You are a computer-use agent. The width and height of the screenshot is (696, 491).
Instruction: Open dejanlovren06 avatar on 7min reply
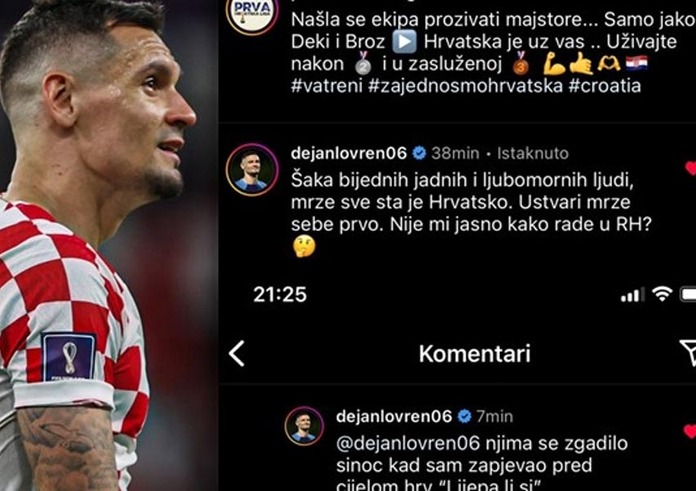pos(304,426)
